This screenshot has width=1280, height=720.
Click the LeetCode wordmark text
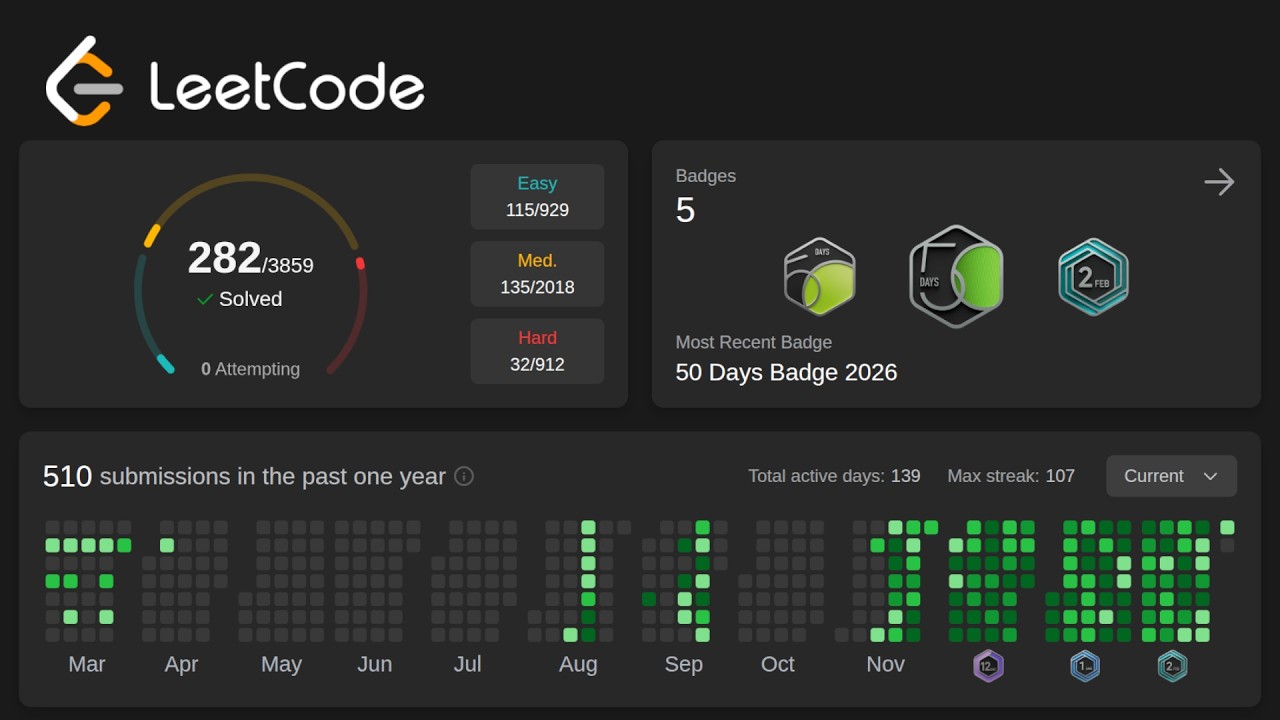coord(287,86)
